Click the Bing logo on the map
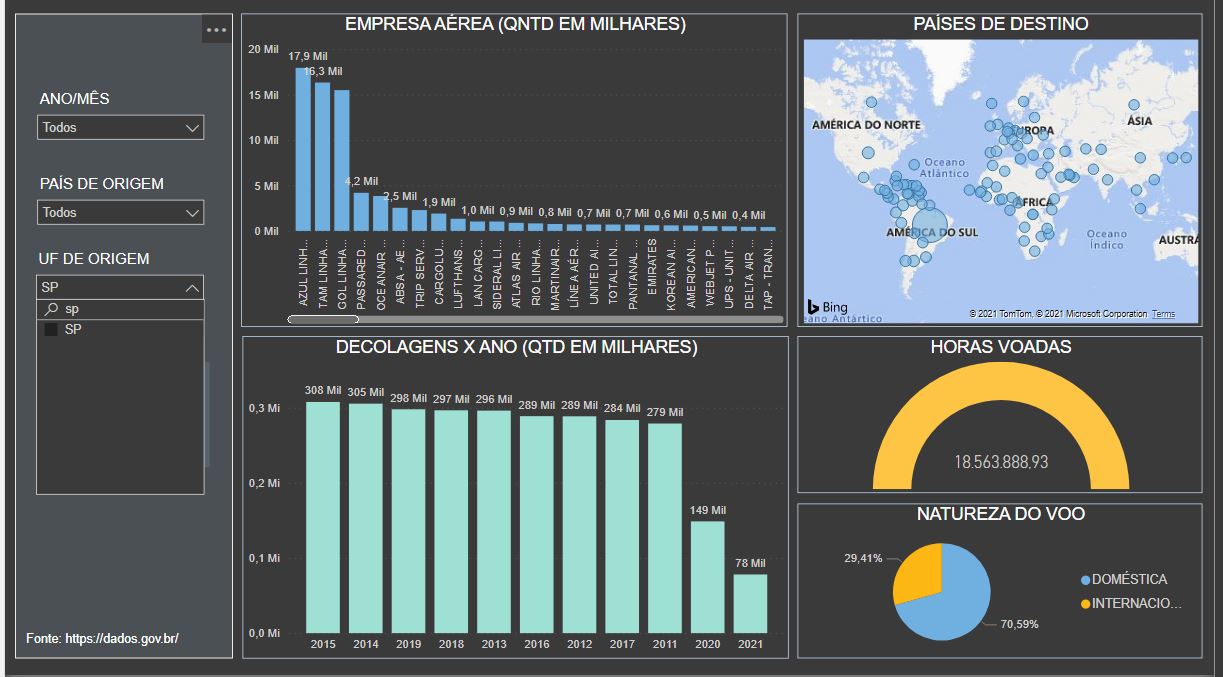This screenshot has height=677, width=1223. [828, 307]
